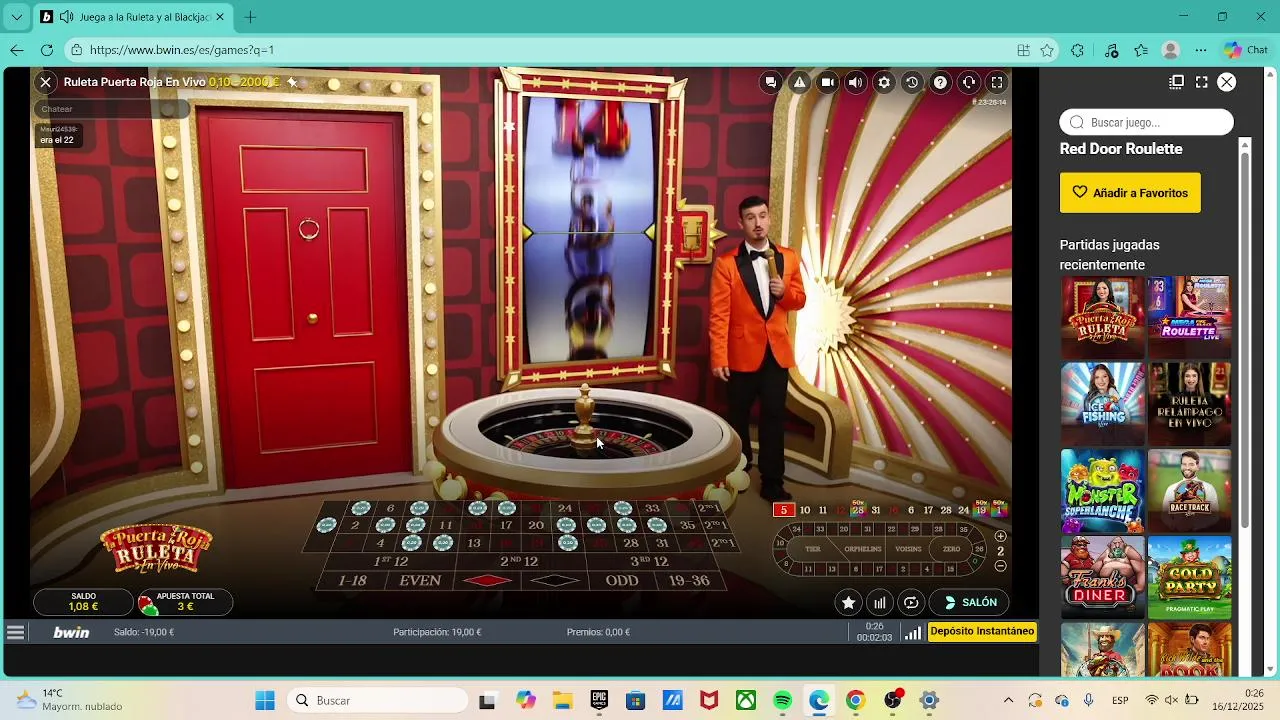
Task: Open the bwin hamburger menu
Action: (x=15, y=632)
